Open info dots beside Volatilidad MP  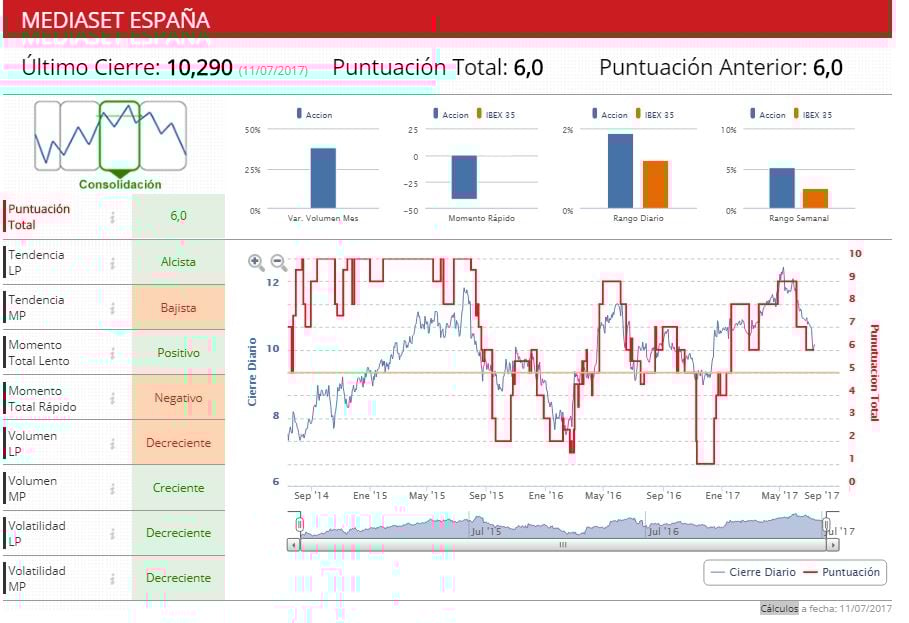(x=112, y=578)
